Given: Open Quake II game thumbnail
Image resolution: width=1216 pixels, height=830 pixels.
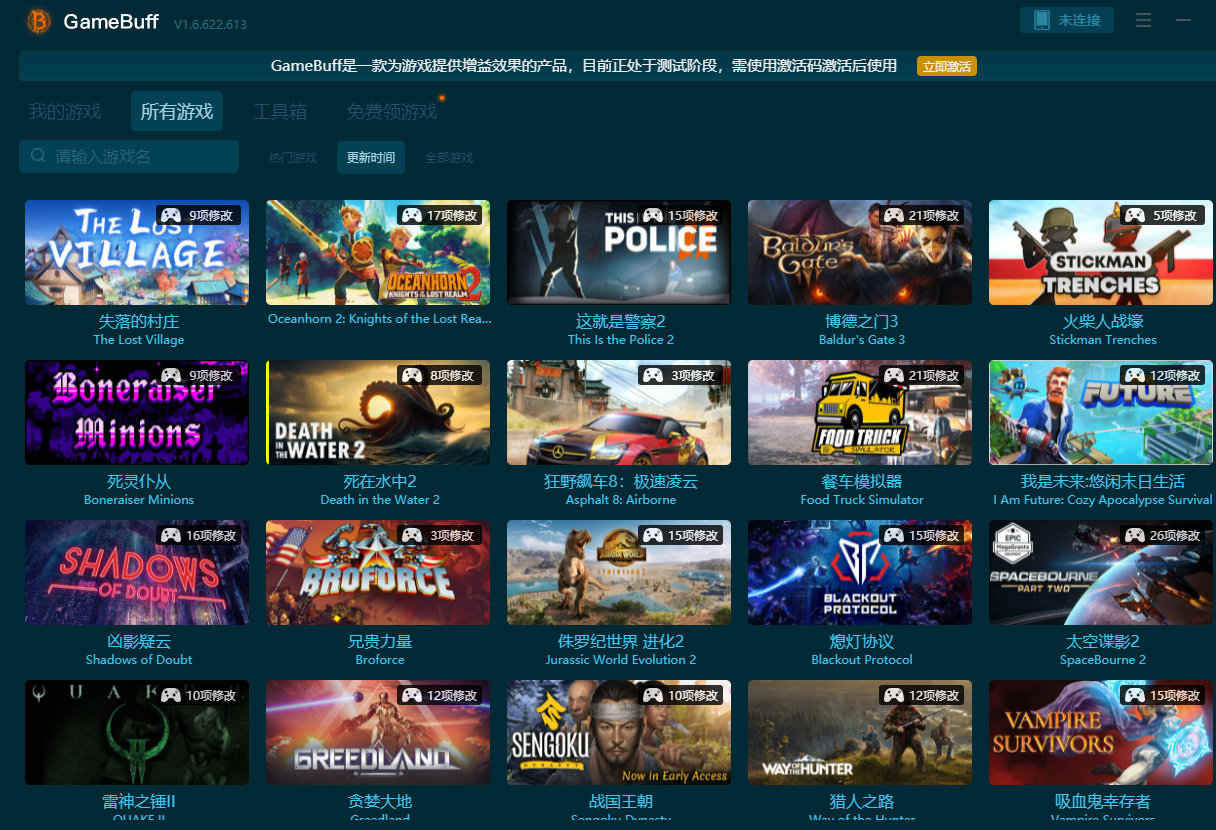Looking at the screenshot, I should (x=137, y=732).
